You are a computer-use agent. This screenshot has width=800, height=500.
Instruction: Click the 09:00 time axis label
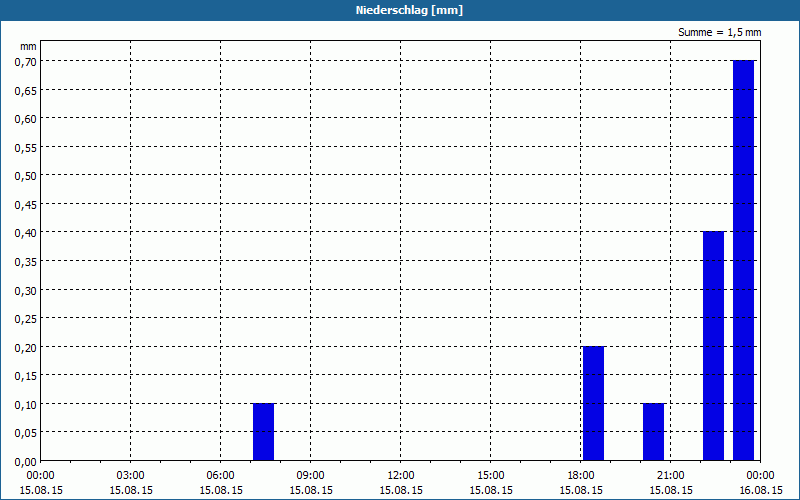point(311,476)
